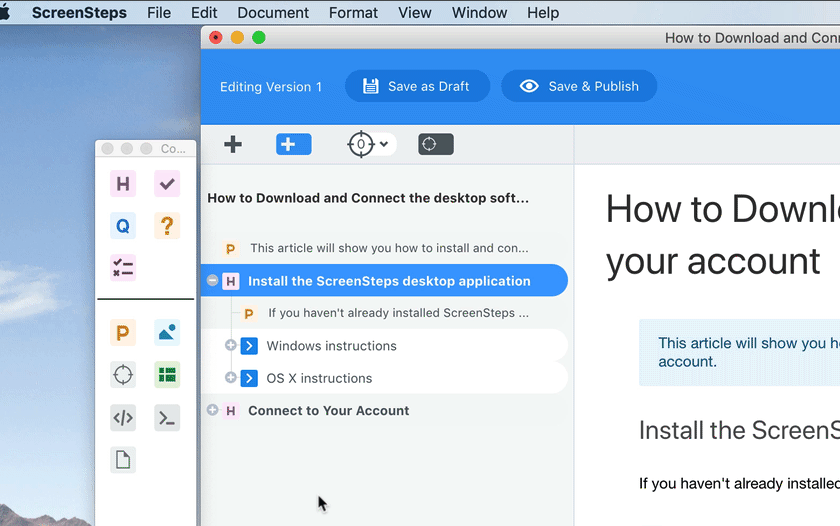The height and width of the screenshot is (526, 840).
Task: Open the Window menu
Action: tap(479, 12)
